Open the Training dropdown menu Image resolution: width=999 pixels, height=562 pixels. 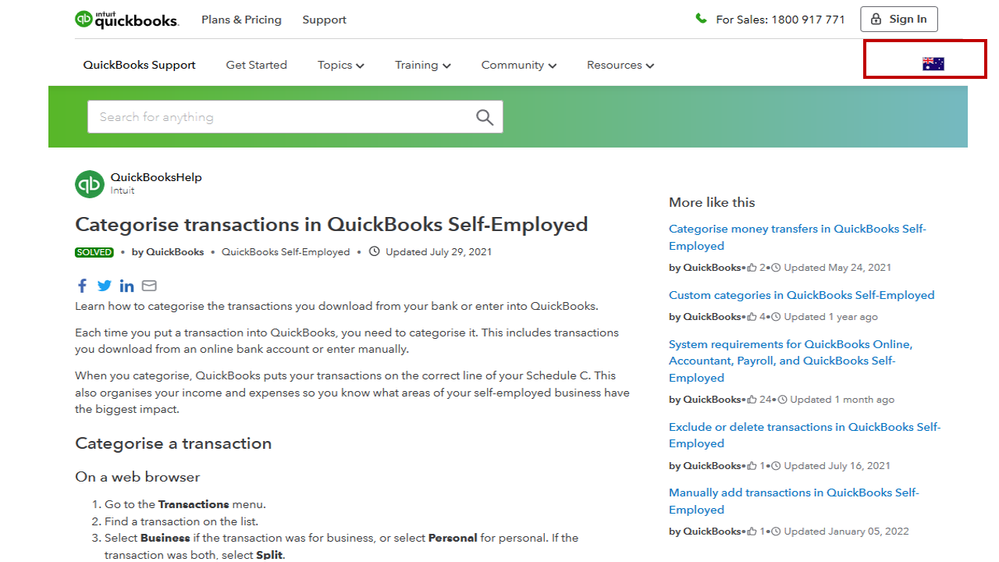(x=422, y=65)
